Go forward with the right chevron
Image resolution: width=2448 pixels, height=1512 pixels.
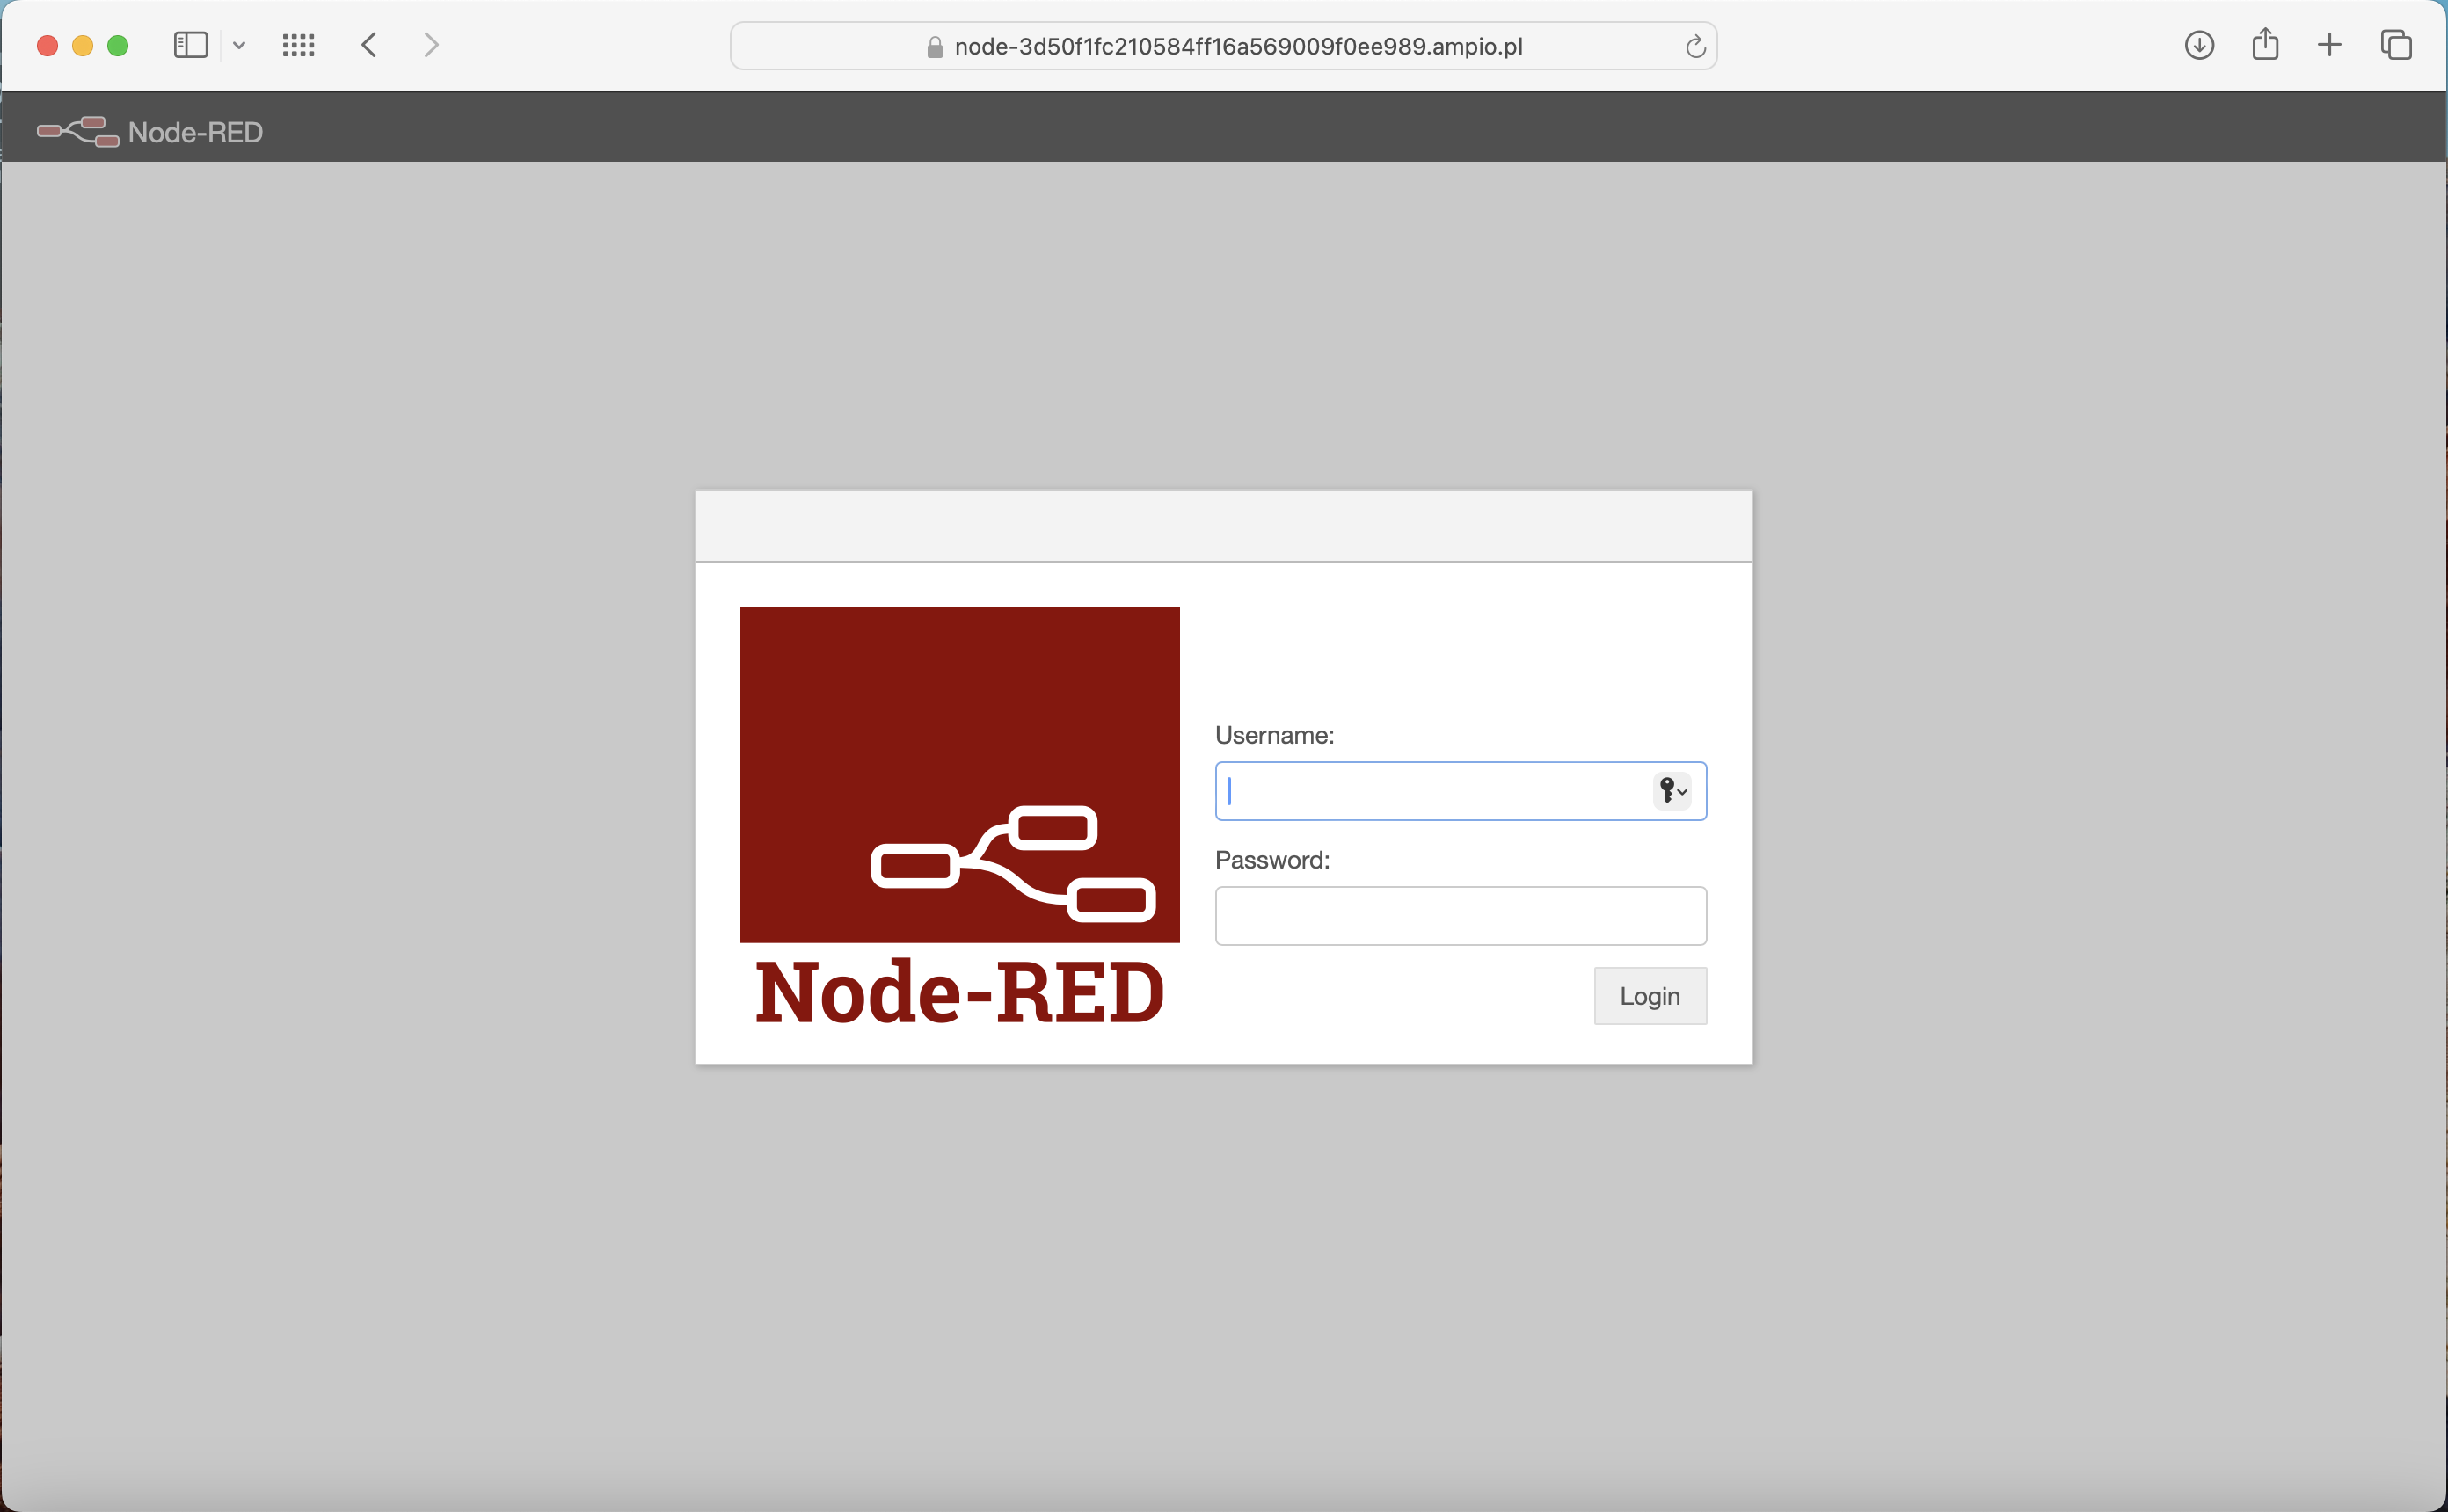[x=431, y=45]
